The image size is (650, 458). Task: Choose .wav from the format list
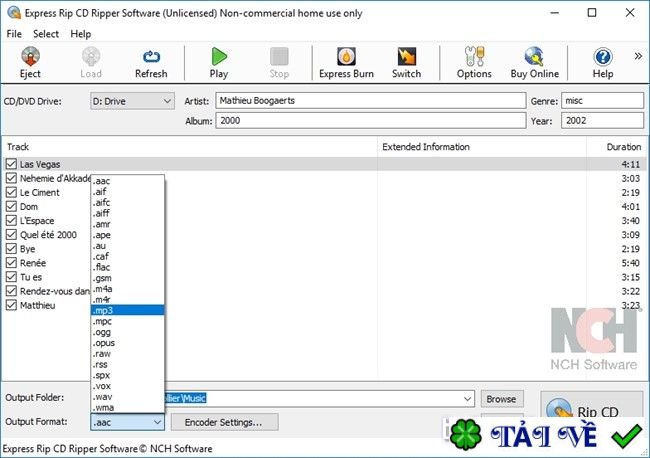[127, 397]
